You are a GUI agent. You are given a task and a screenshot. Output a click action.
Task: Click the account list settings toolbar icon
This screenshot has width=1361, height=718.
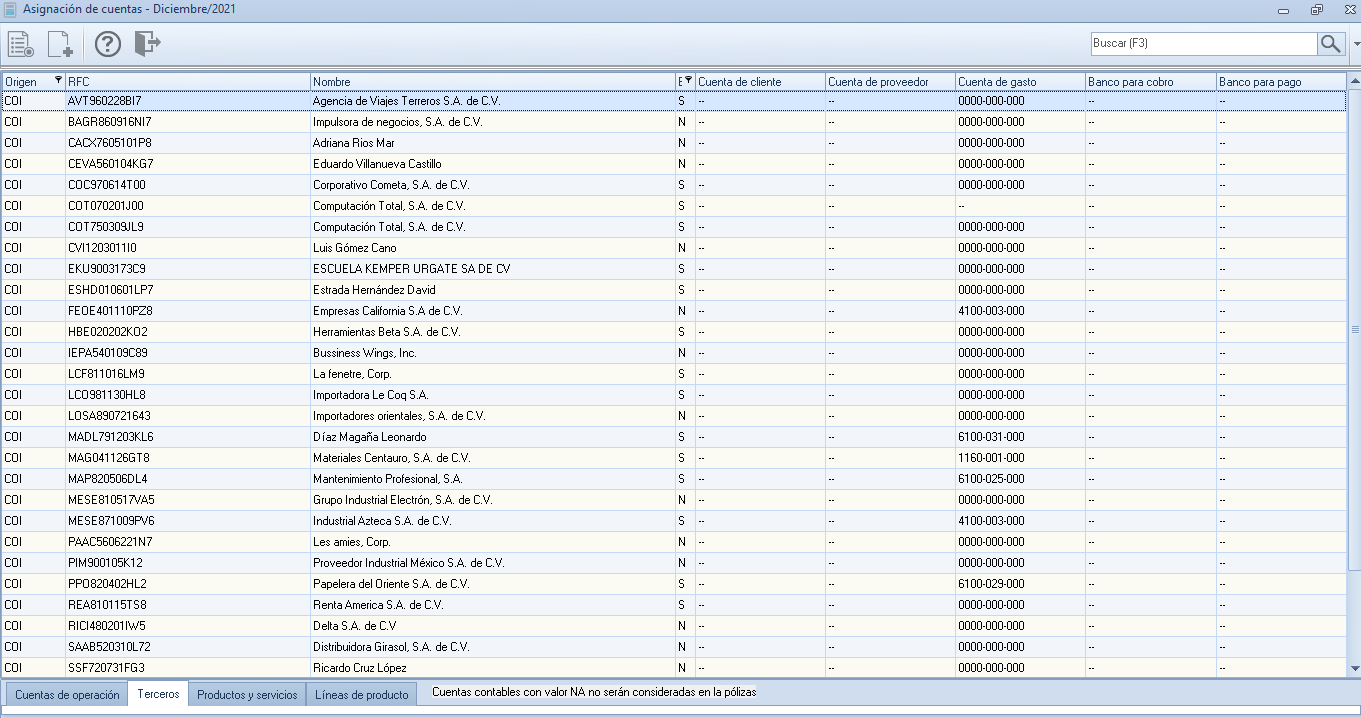[20, 44]
